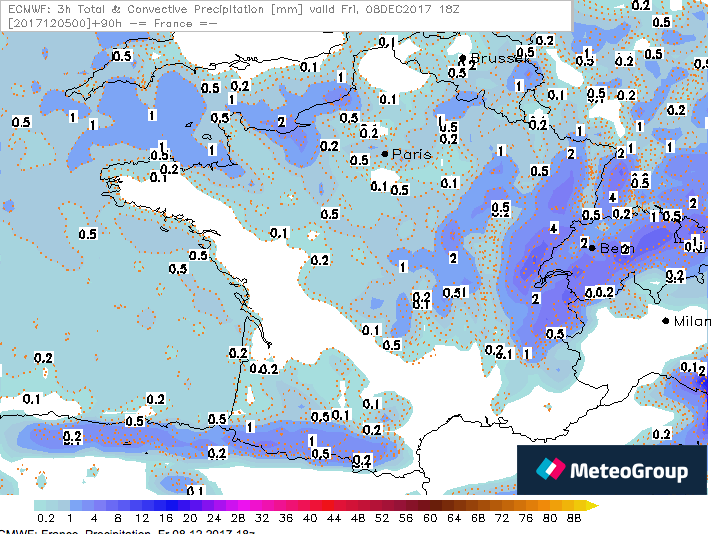
Task: Select the dark maroon 60 mm legend color
Action: (430, 506)
